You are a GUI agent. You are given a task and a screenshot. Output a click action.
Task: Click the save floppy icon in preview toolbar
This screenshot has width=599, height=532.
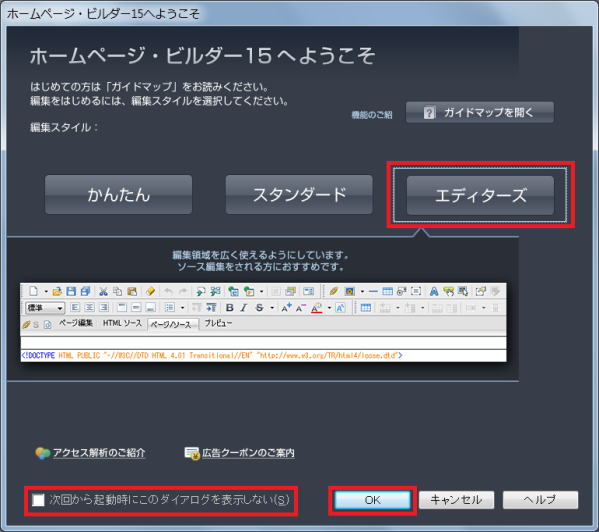[x=71, y=292]
